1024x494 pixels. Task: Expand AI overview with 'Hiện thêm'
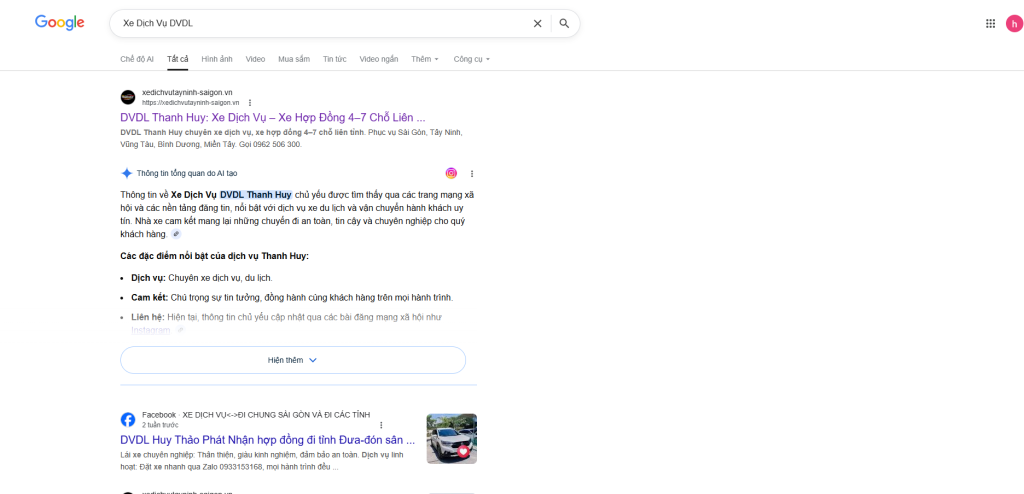click(293, 360)
